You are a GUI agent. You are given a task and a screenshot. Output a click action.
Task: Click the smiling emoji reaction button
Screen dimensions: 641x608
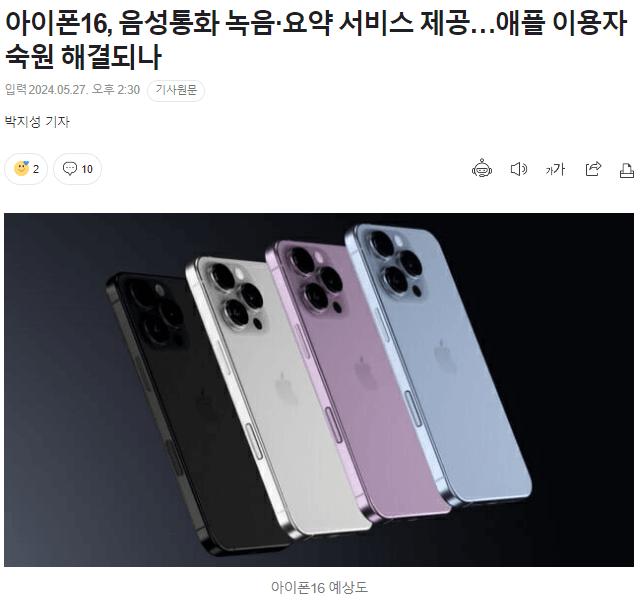click(x=26, y=169)
